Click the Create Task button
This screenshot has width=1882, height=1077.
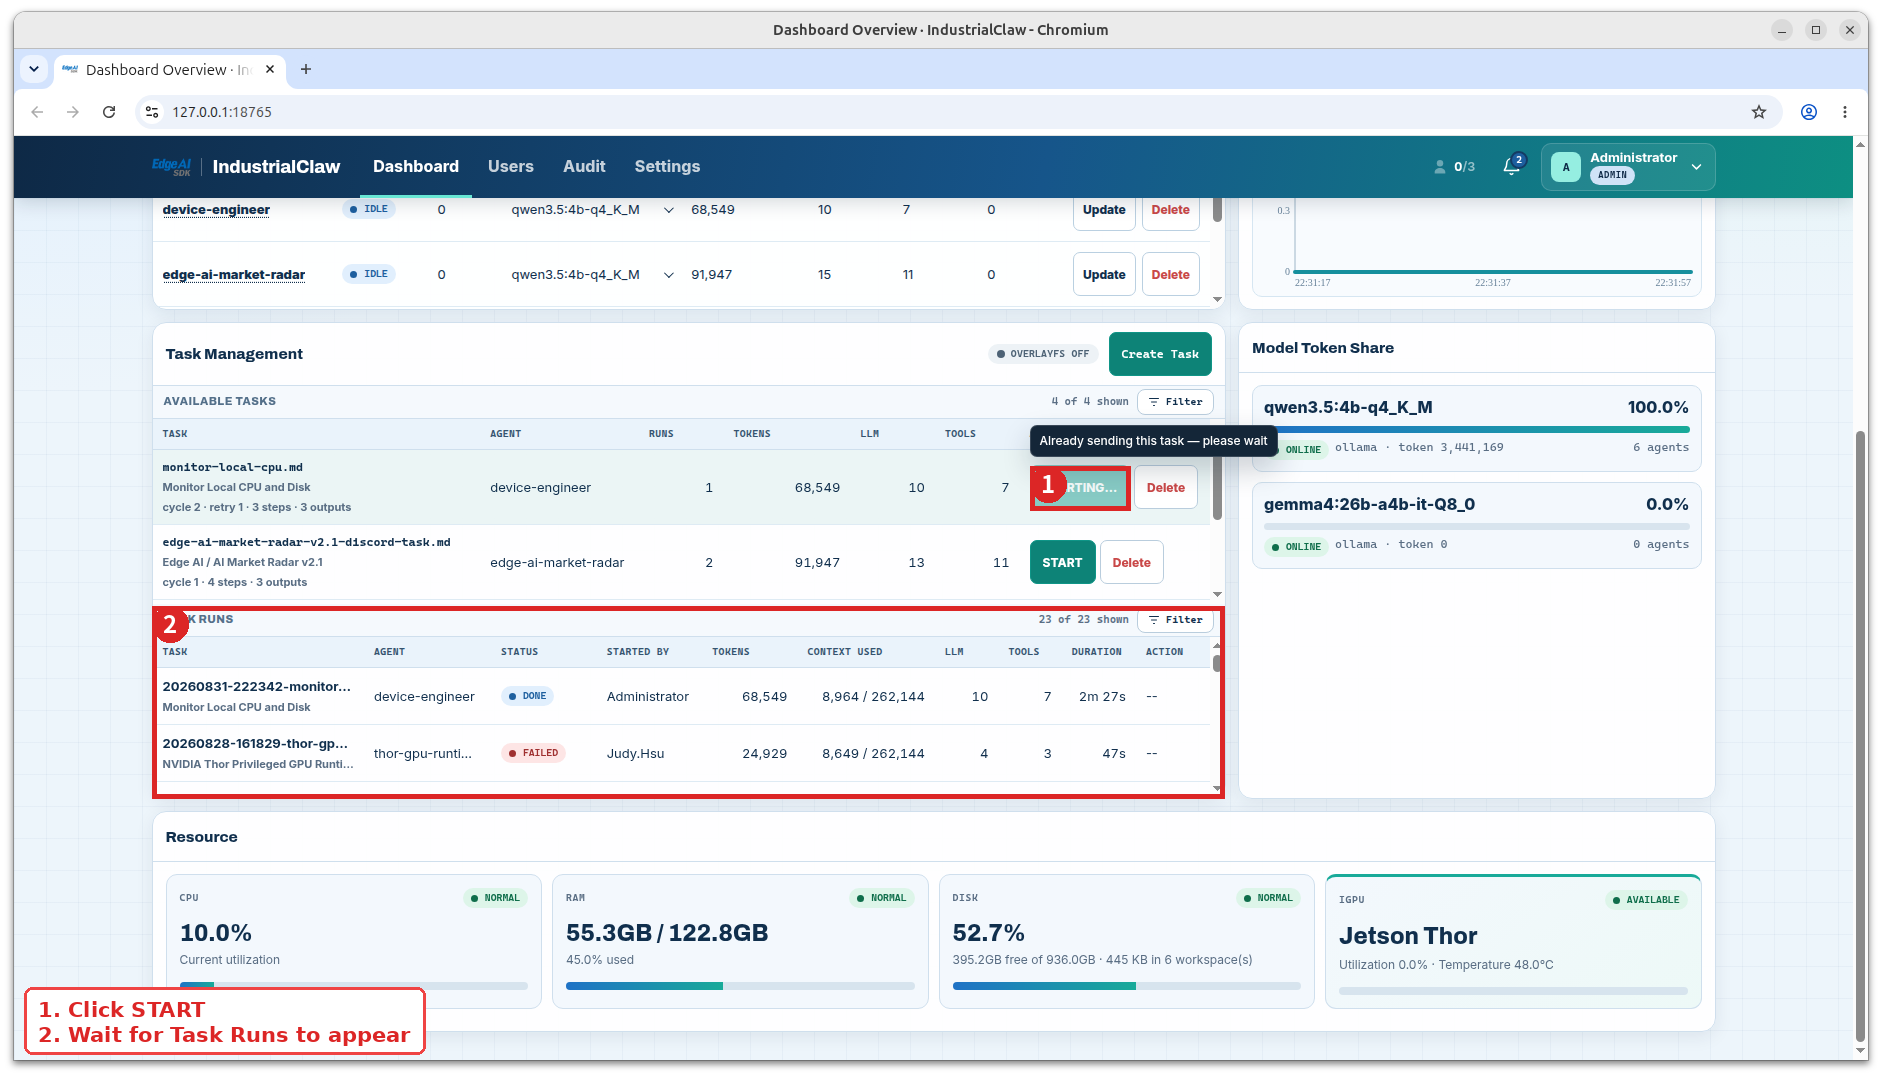1160,354
